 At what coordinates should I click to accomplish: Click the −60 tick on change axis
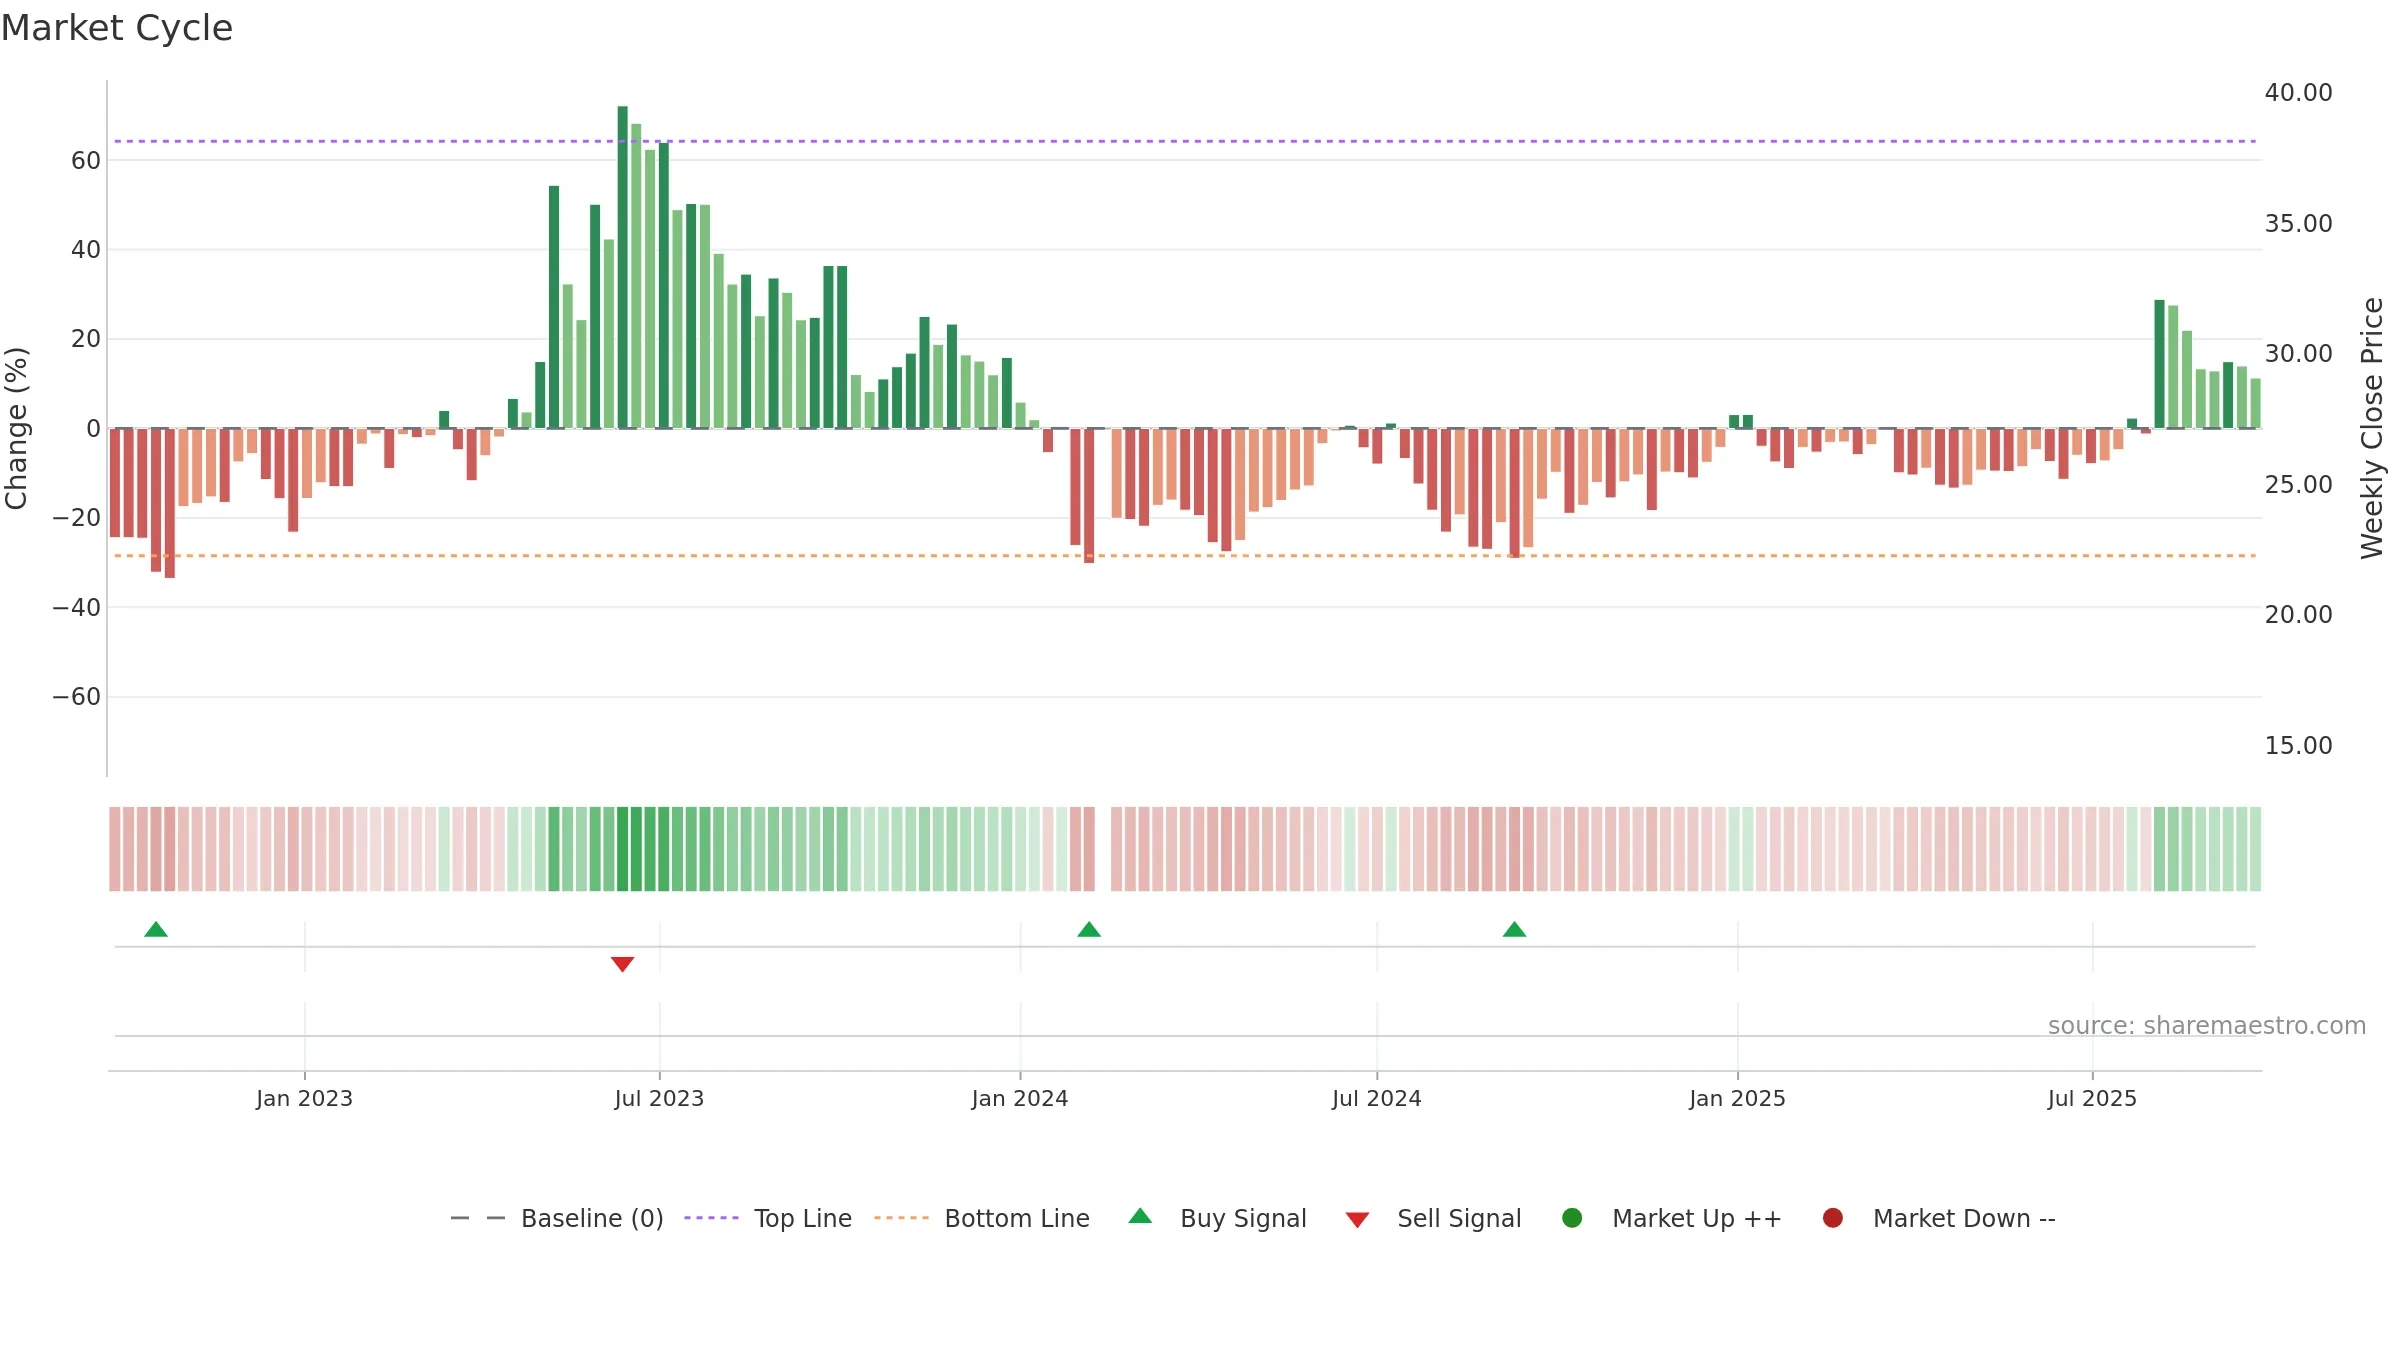click(x=77, y=696)
